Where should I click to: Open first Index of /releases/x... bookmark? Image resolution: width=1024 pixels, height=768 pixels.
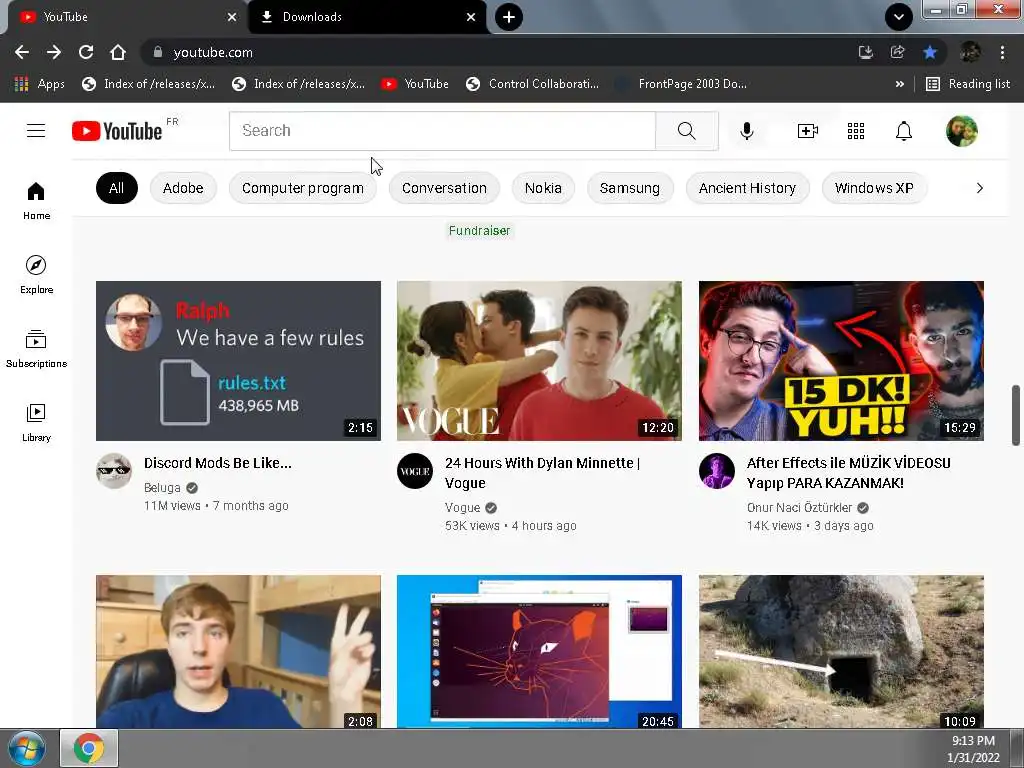click(148, 84)
